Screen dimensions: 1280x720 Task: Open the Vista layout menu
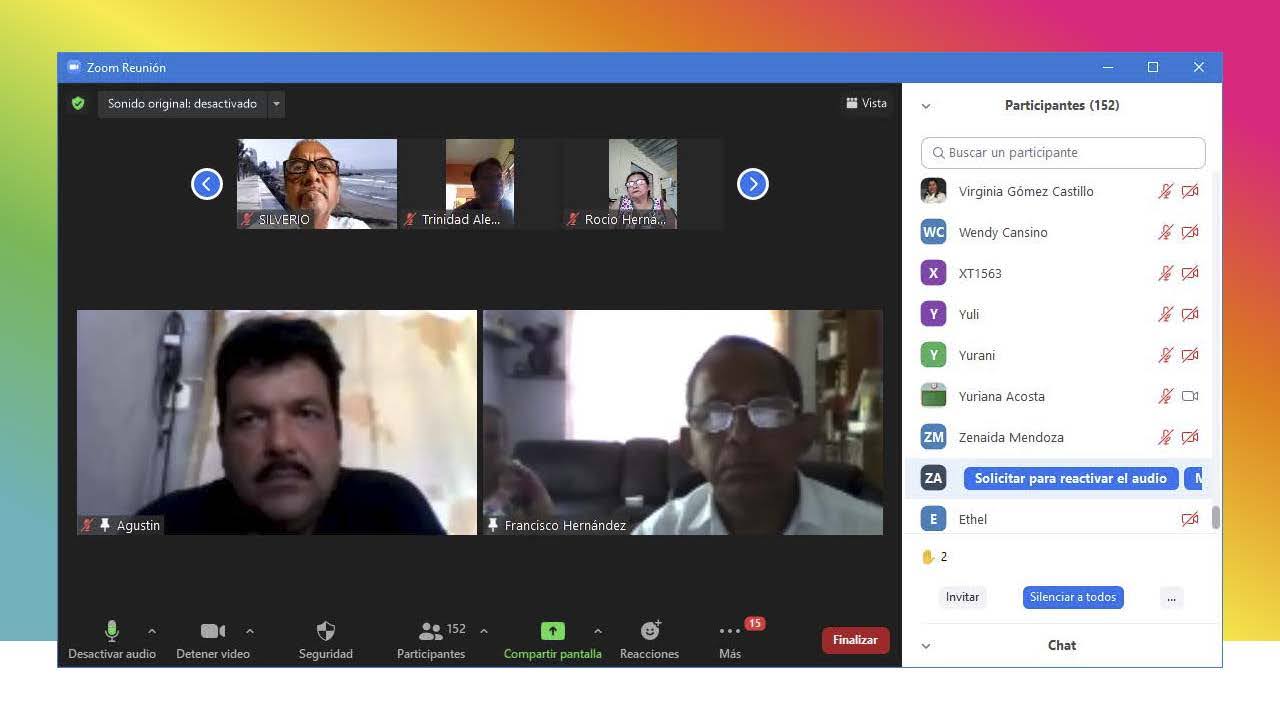tap(866, 103)
